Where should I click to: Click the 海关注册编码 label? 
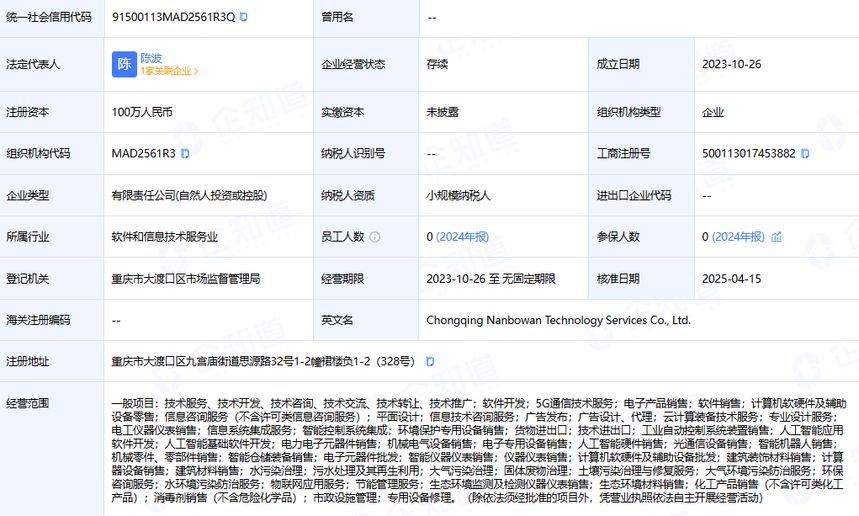38,320
